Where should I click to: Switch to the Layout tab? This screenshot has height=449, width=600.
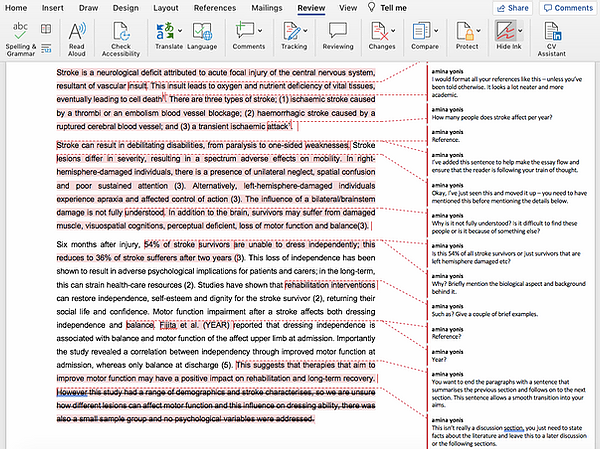[166, 8]
